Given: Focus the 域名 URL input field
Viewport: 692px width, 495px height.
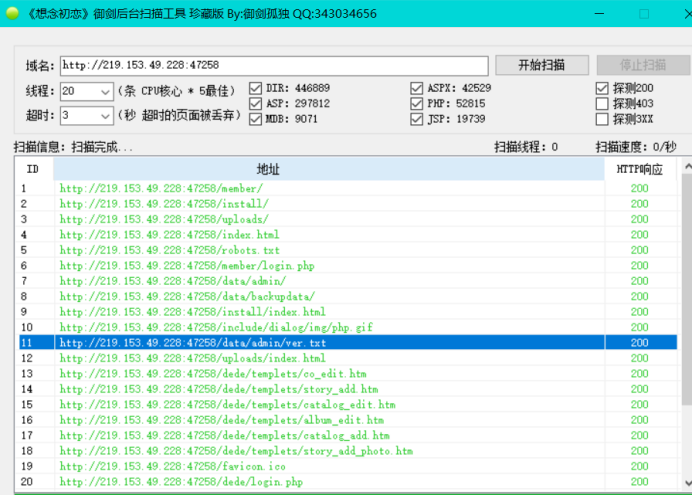Looking at the screenshot, I should [x=274, y=65].
